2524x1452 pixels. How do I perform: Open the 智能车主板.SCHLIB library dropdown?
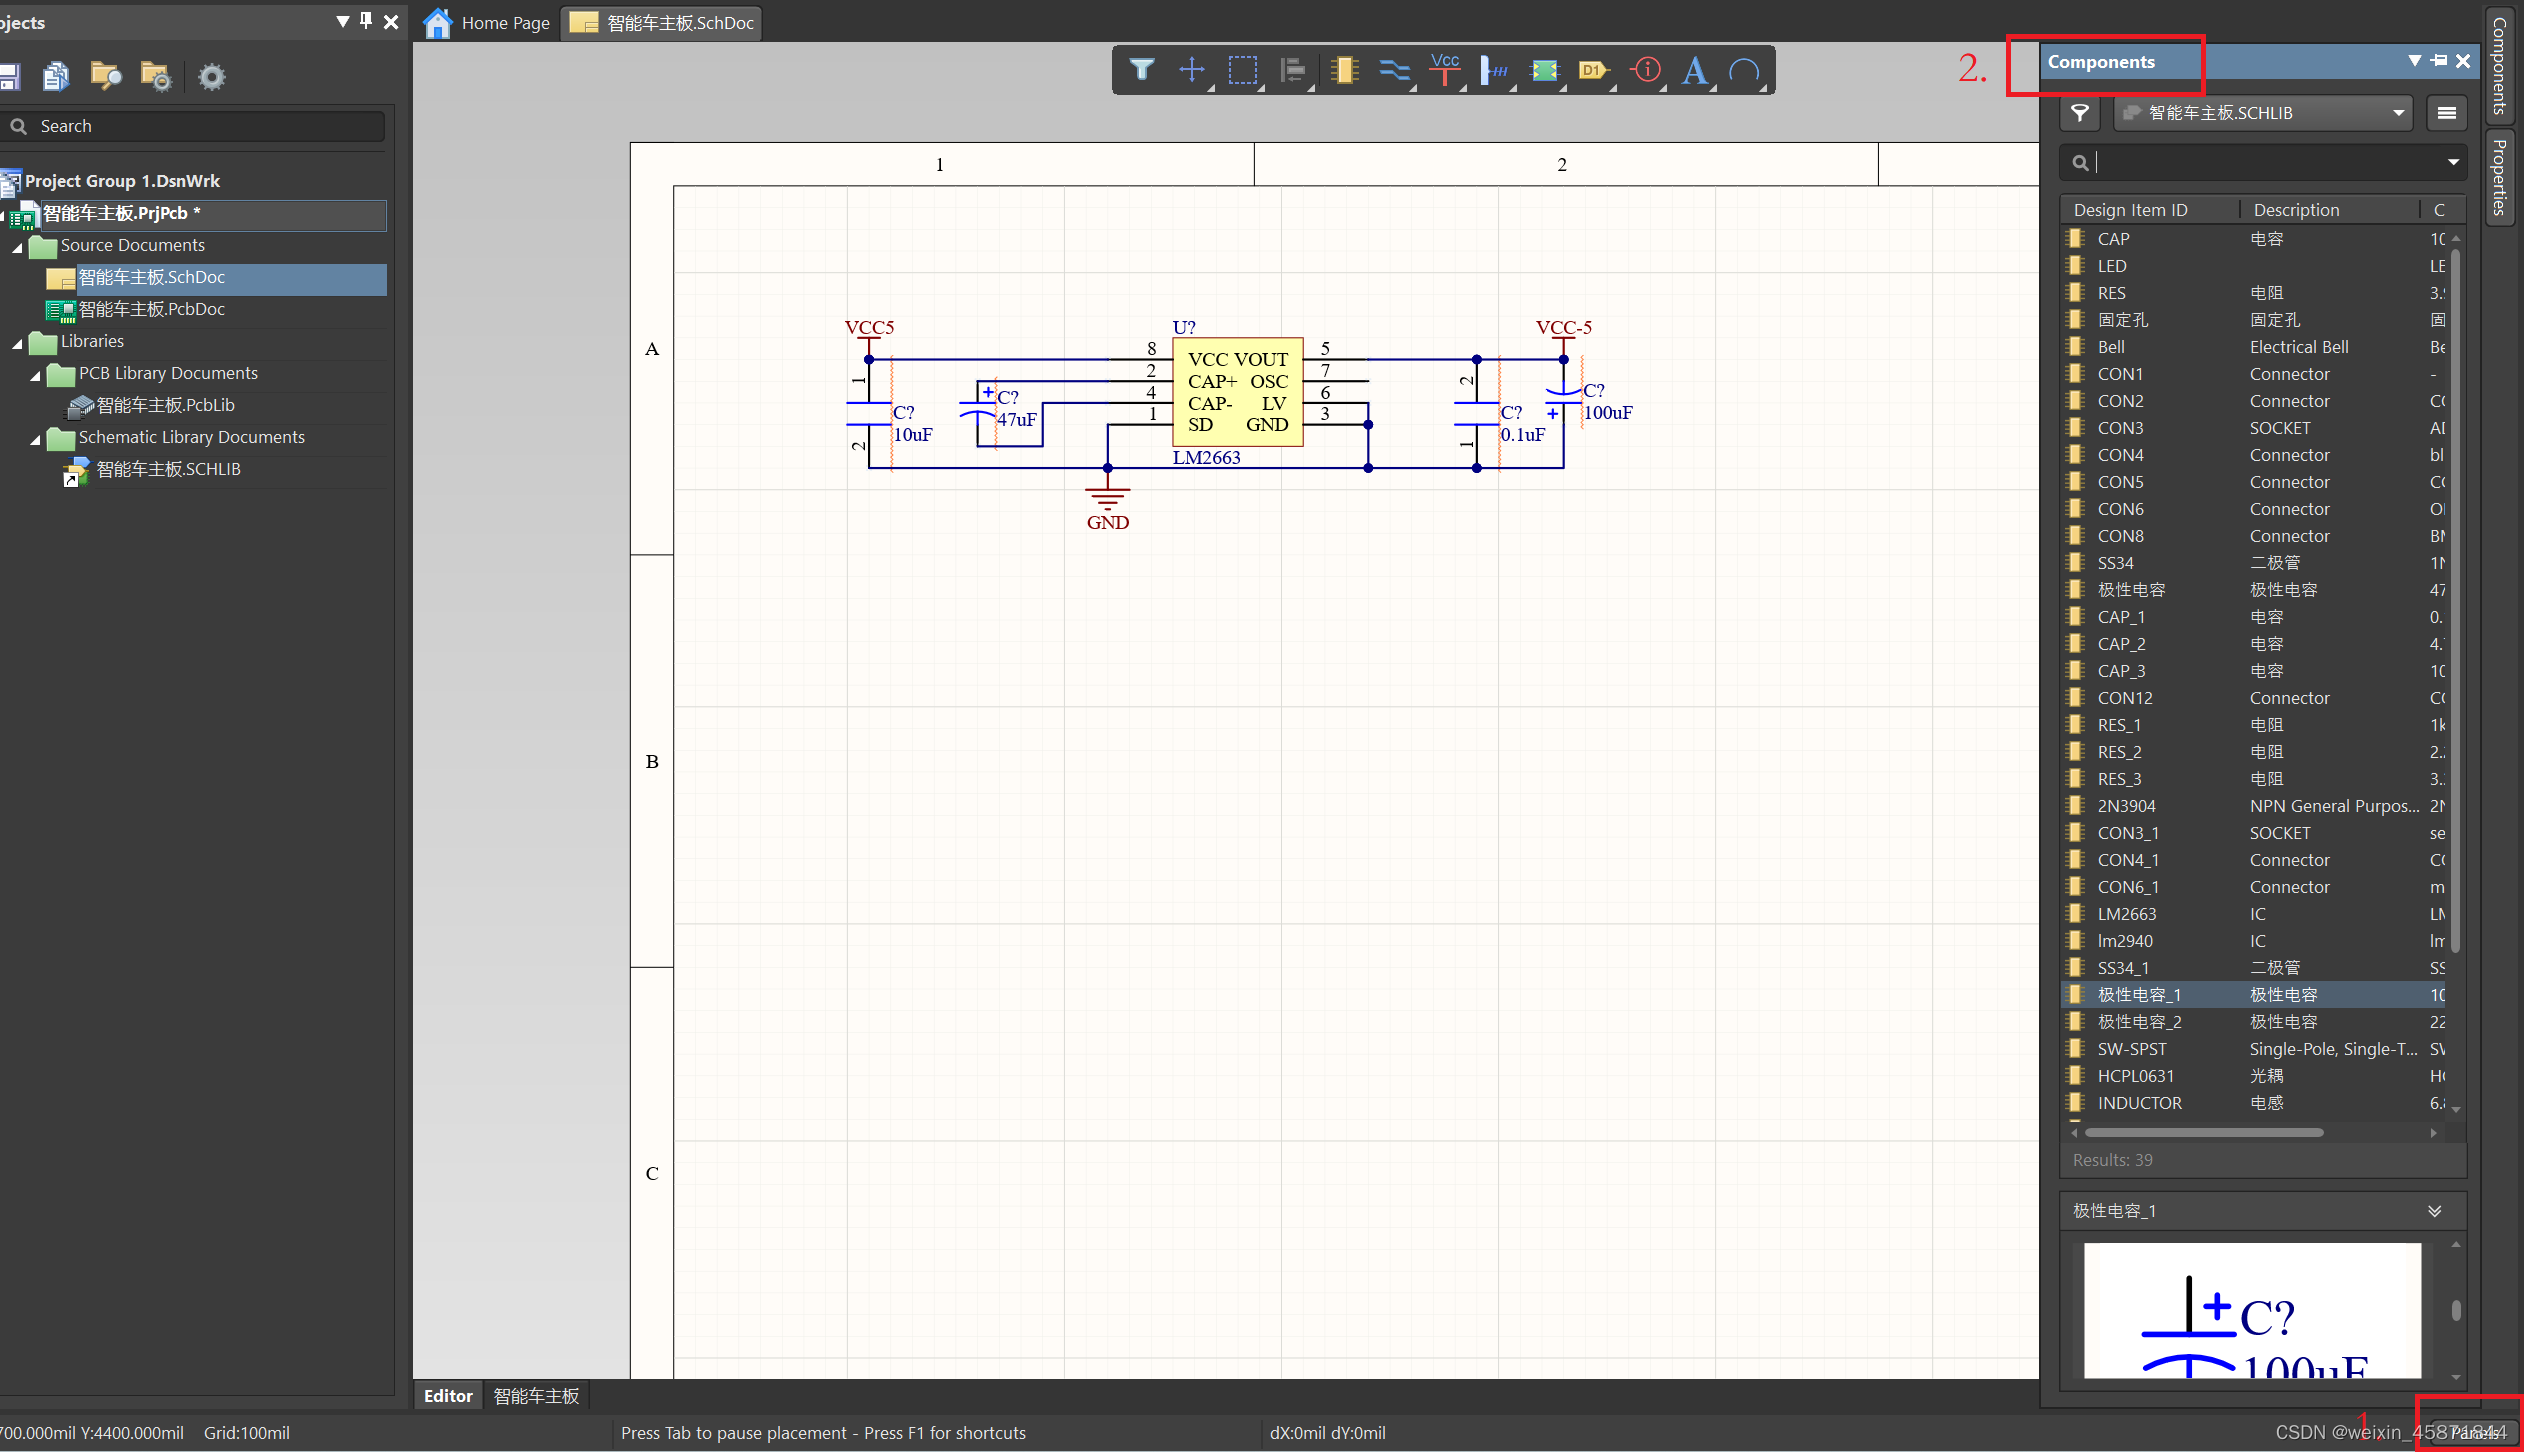tap(2398, 113)
